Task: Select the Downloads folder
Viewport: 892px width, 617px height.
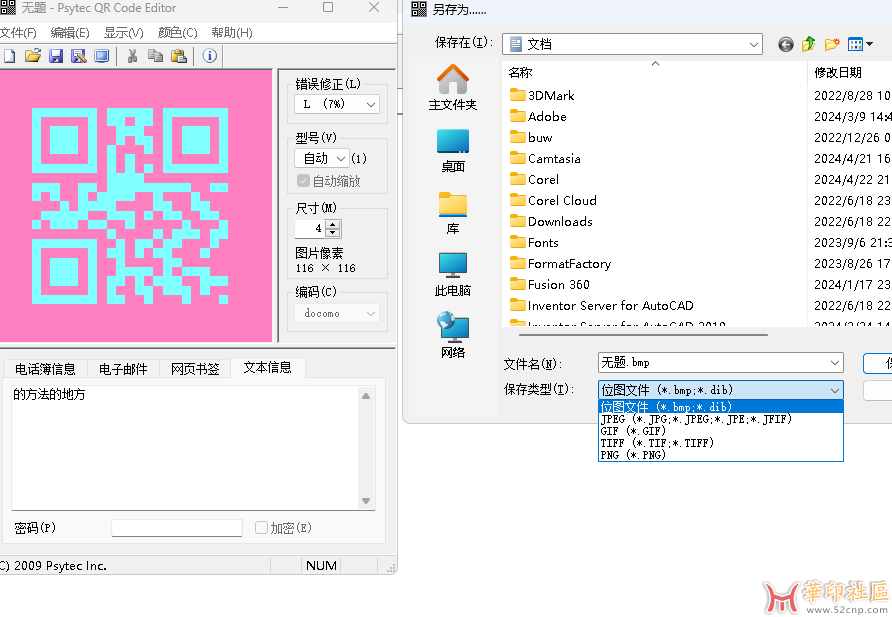Action: point(551,222)
